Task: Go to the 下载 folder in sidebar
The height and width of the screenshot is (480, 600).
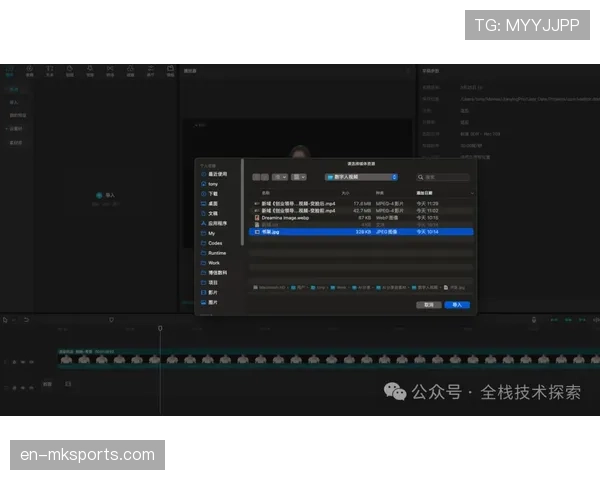Action: click(x=213, y=194)
